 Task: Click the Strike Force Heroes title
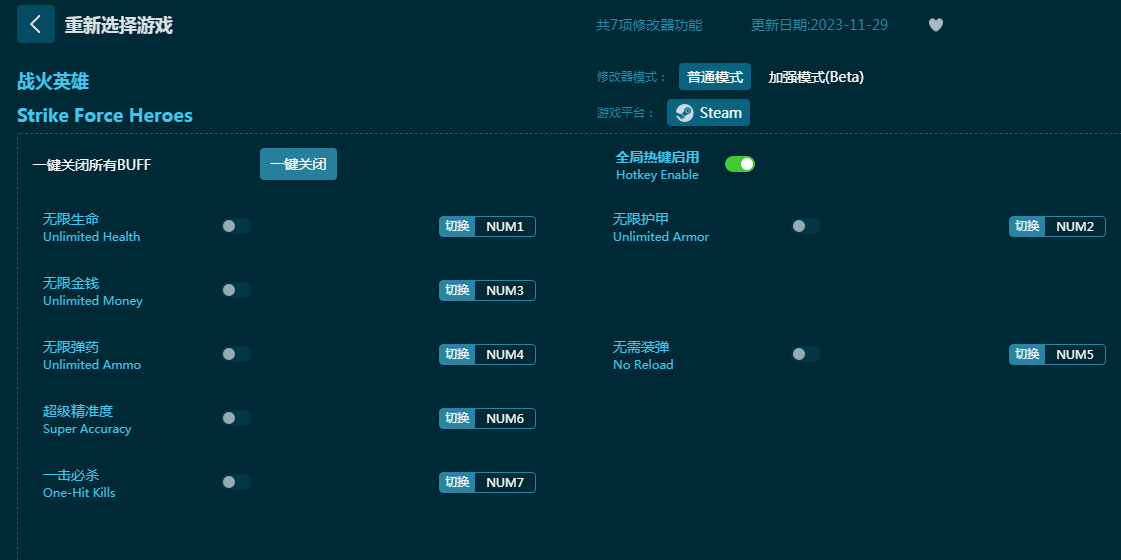(105, 115)
